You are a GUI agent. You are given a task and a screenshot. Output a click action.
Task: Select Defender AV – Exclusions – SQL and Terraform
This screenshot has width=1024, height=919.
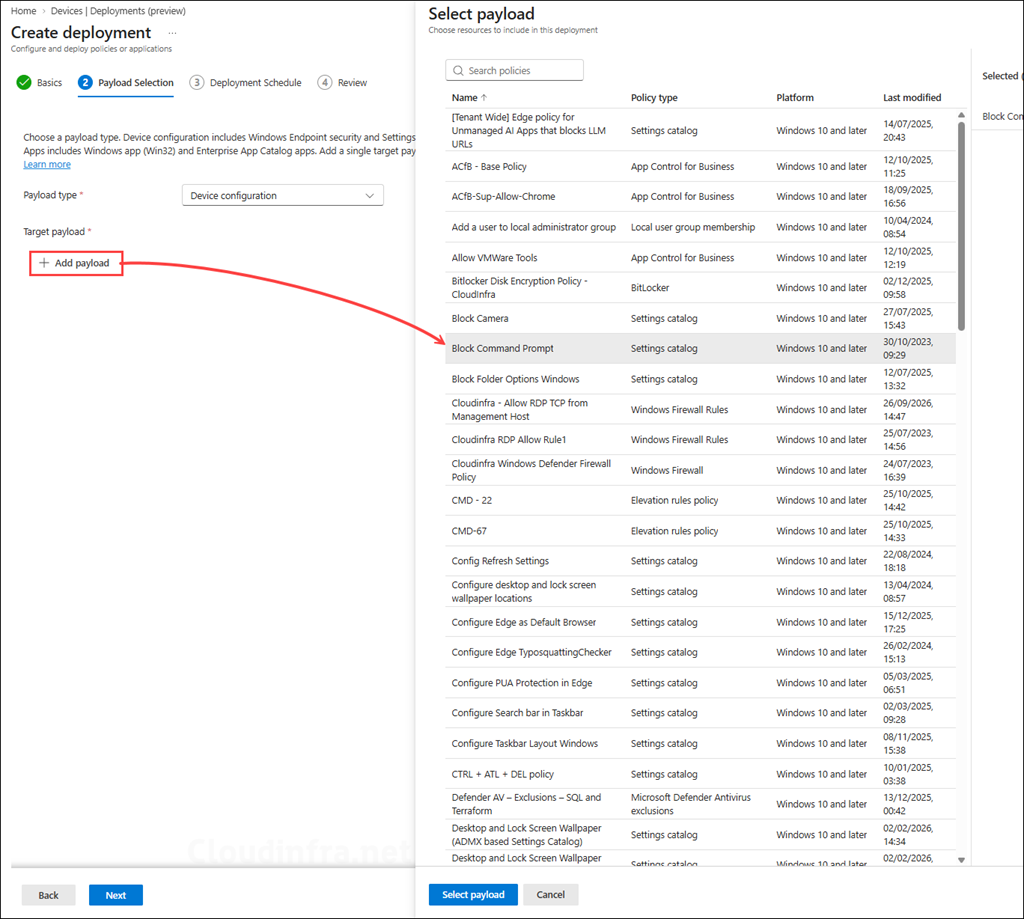pyautogui.click(x=700, y=804)
